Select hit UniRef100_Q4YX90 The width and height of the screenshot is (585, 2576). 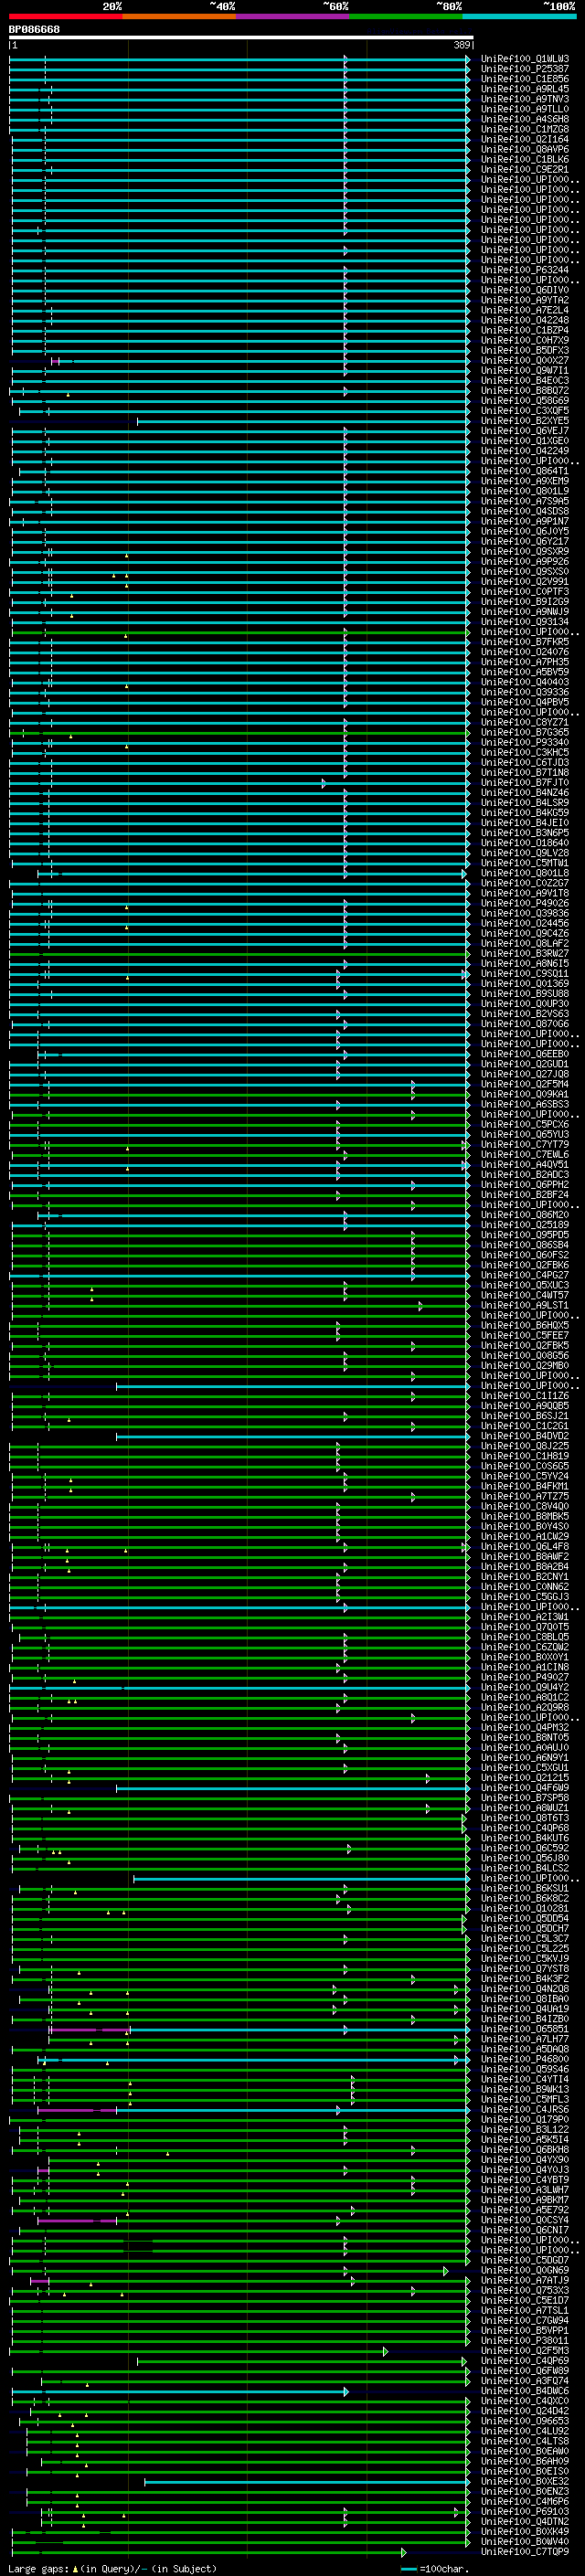point(525,2160)
